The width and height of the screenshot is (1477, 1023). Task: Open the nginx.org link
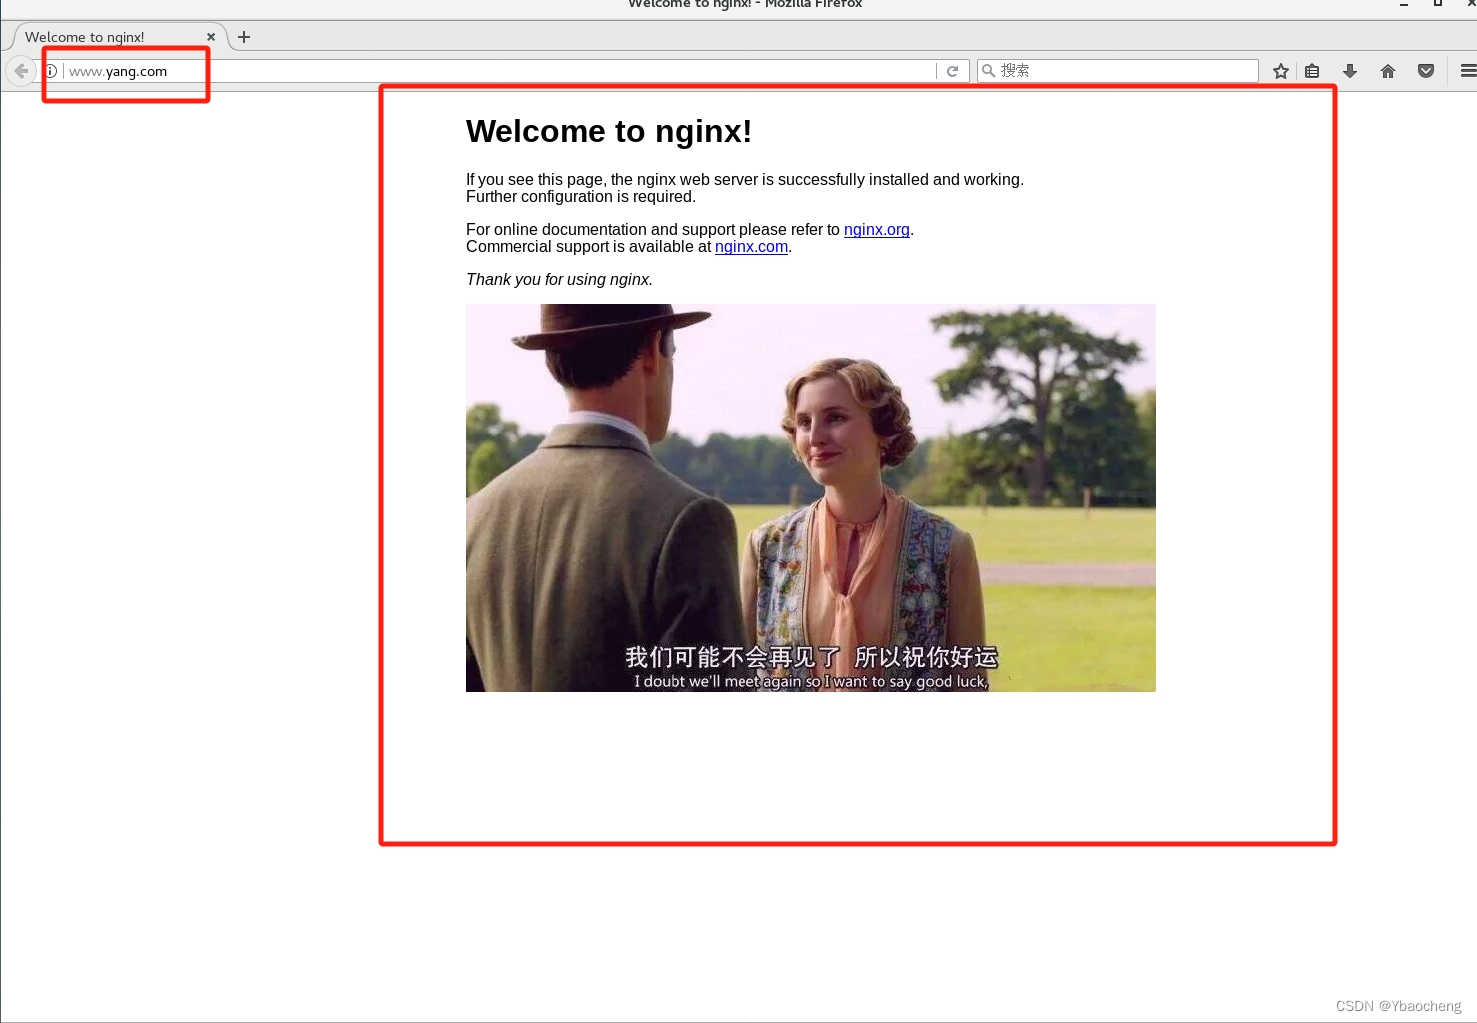coord(877,230)
